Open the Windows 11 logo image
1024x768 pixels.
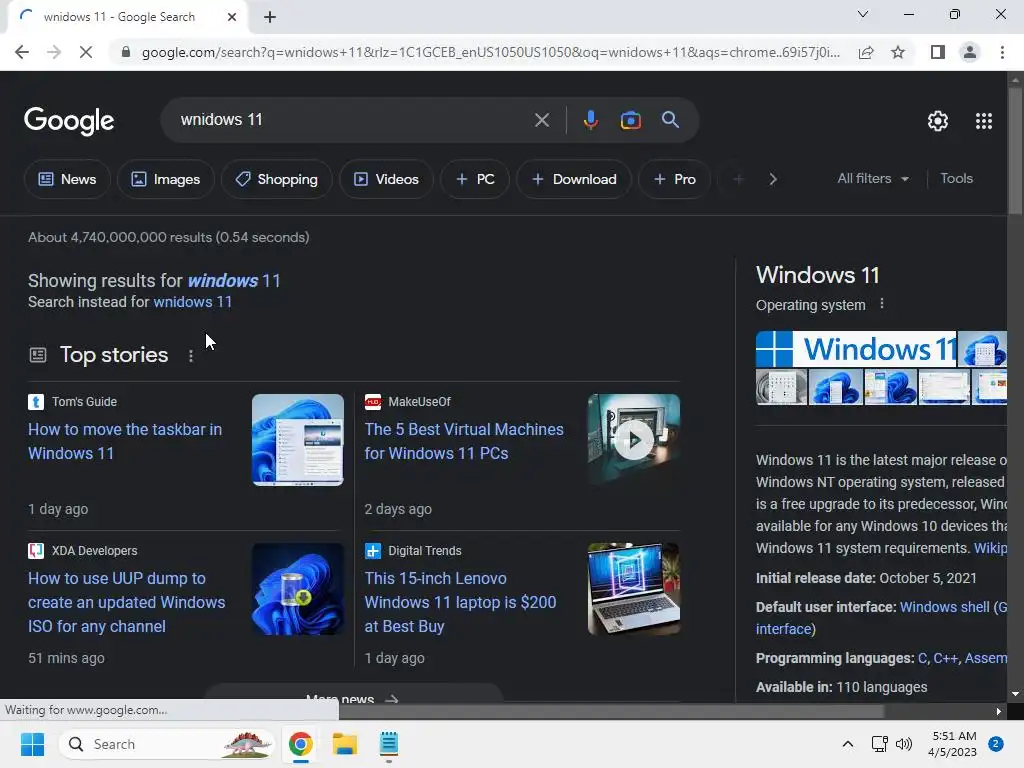coord(856,349)
